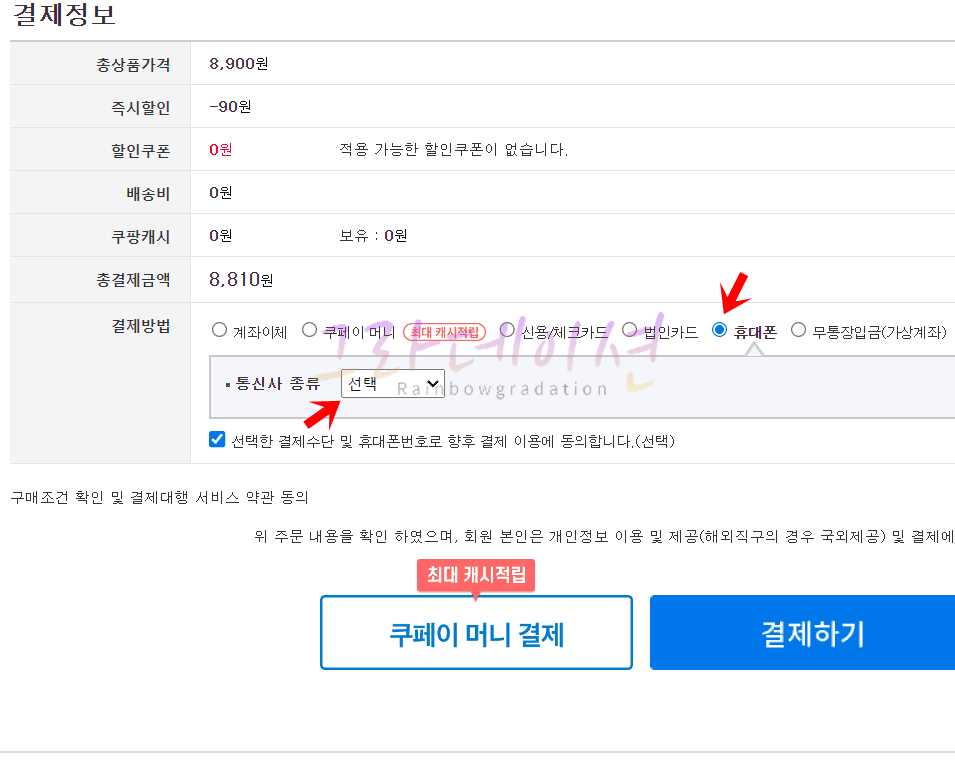Click the -90원 instant discount value
Image resolution: width=955 pixels, height=769 pixels.
[x=230, y=107]
